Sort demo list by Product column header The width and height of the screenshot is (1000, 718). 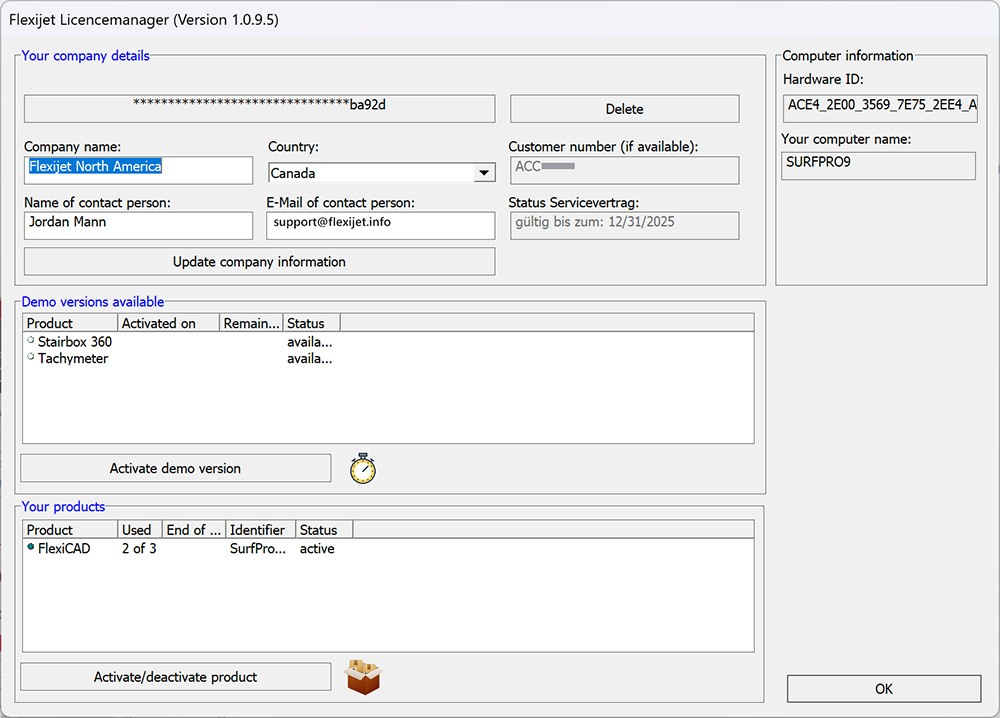[x=69, y=323]
